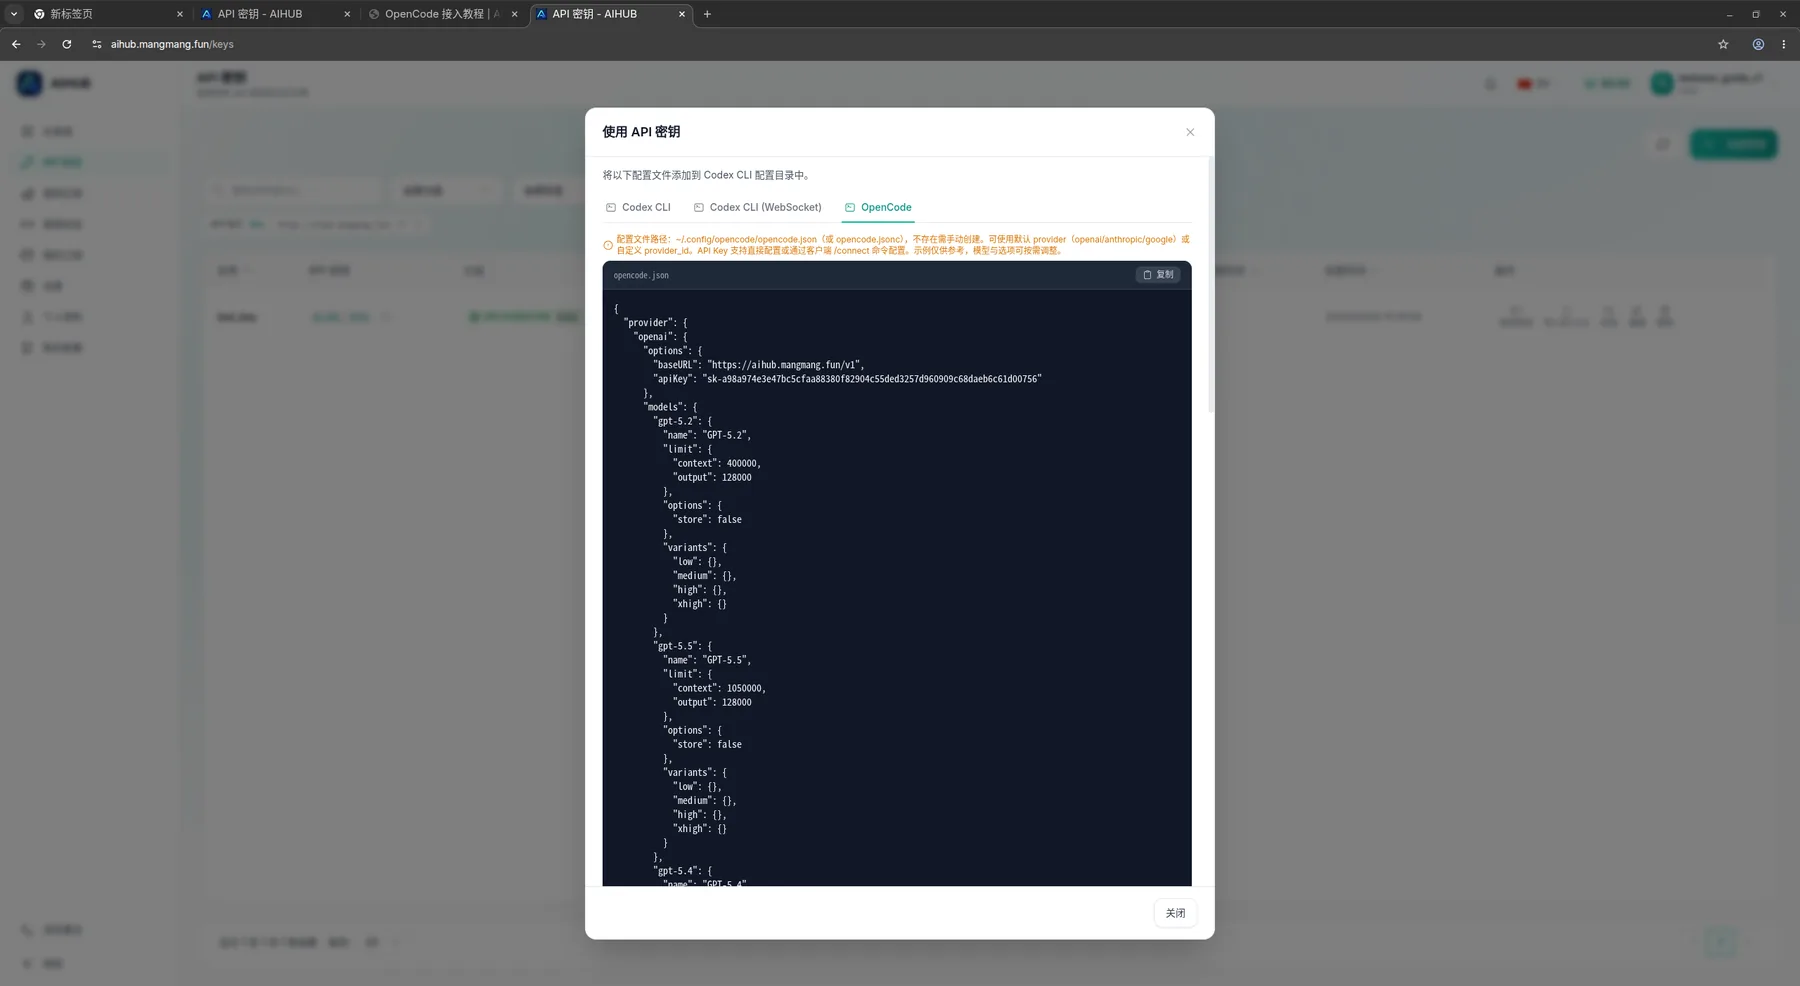The image size is (1800, 986).
Task: Click the green create button behind dialog
Action: click(1733, 144)
